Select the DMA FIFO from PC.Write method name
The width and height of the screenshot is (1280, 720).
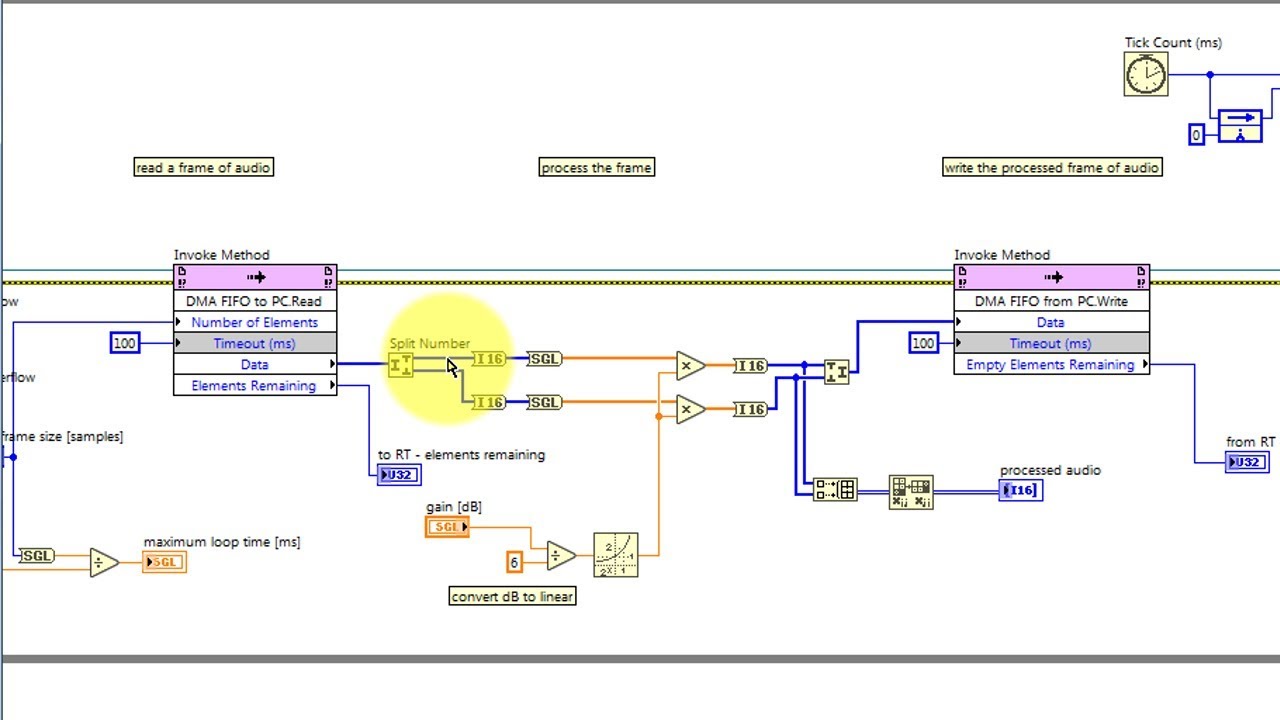pos(1051,301)
